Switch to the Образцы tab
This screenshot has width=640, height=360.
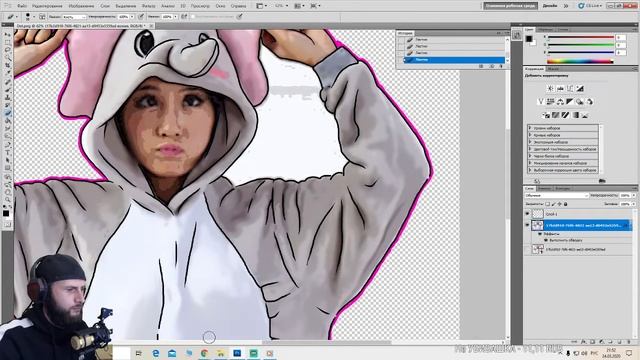tap(545, 30)
